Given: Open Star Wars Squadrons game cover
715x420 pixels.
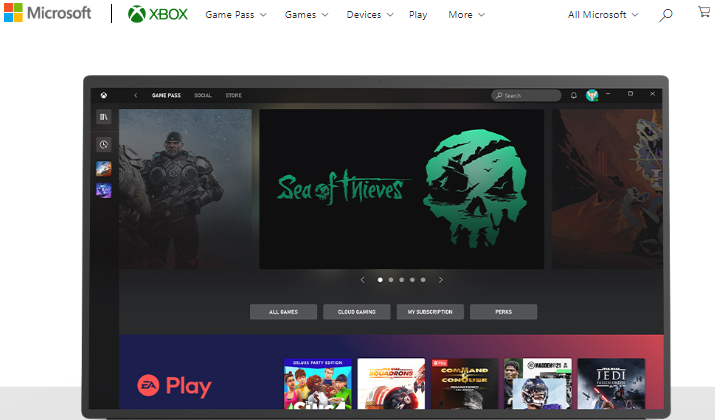Looking at the screenshot, I should coord(391,384).
